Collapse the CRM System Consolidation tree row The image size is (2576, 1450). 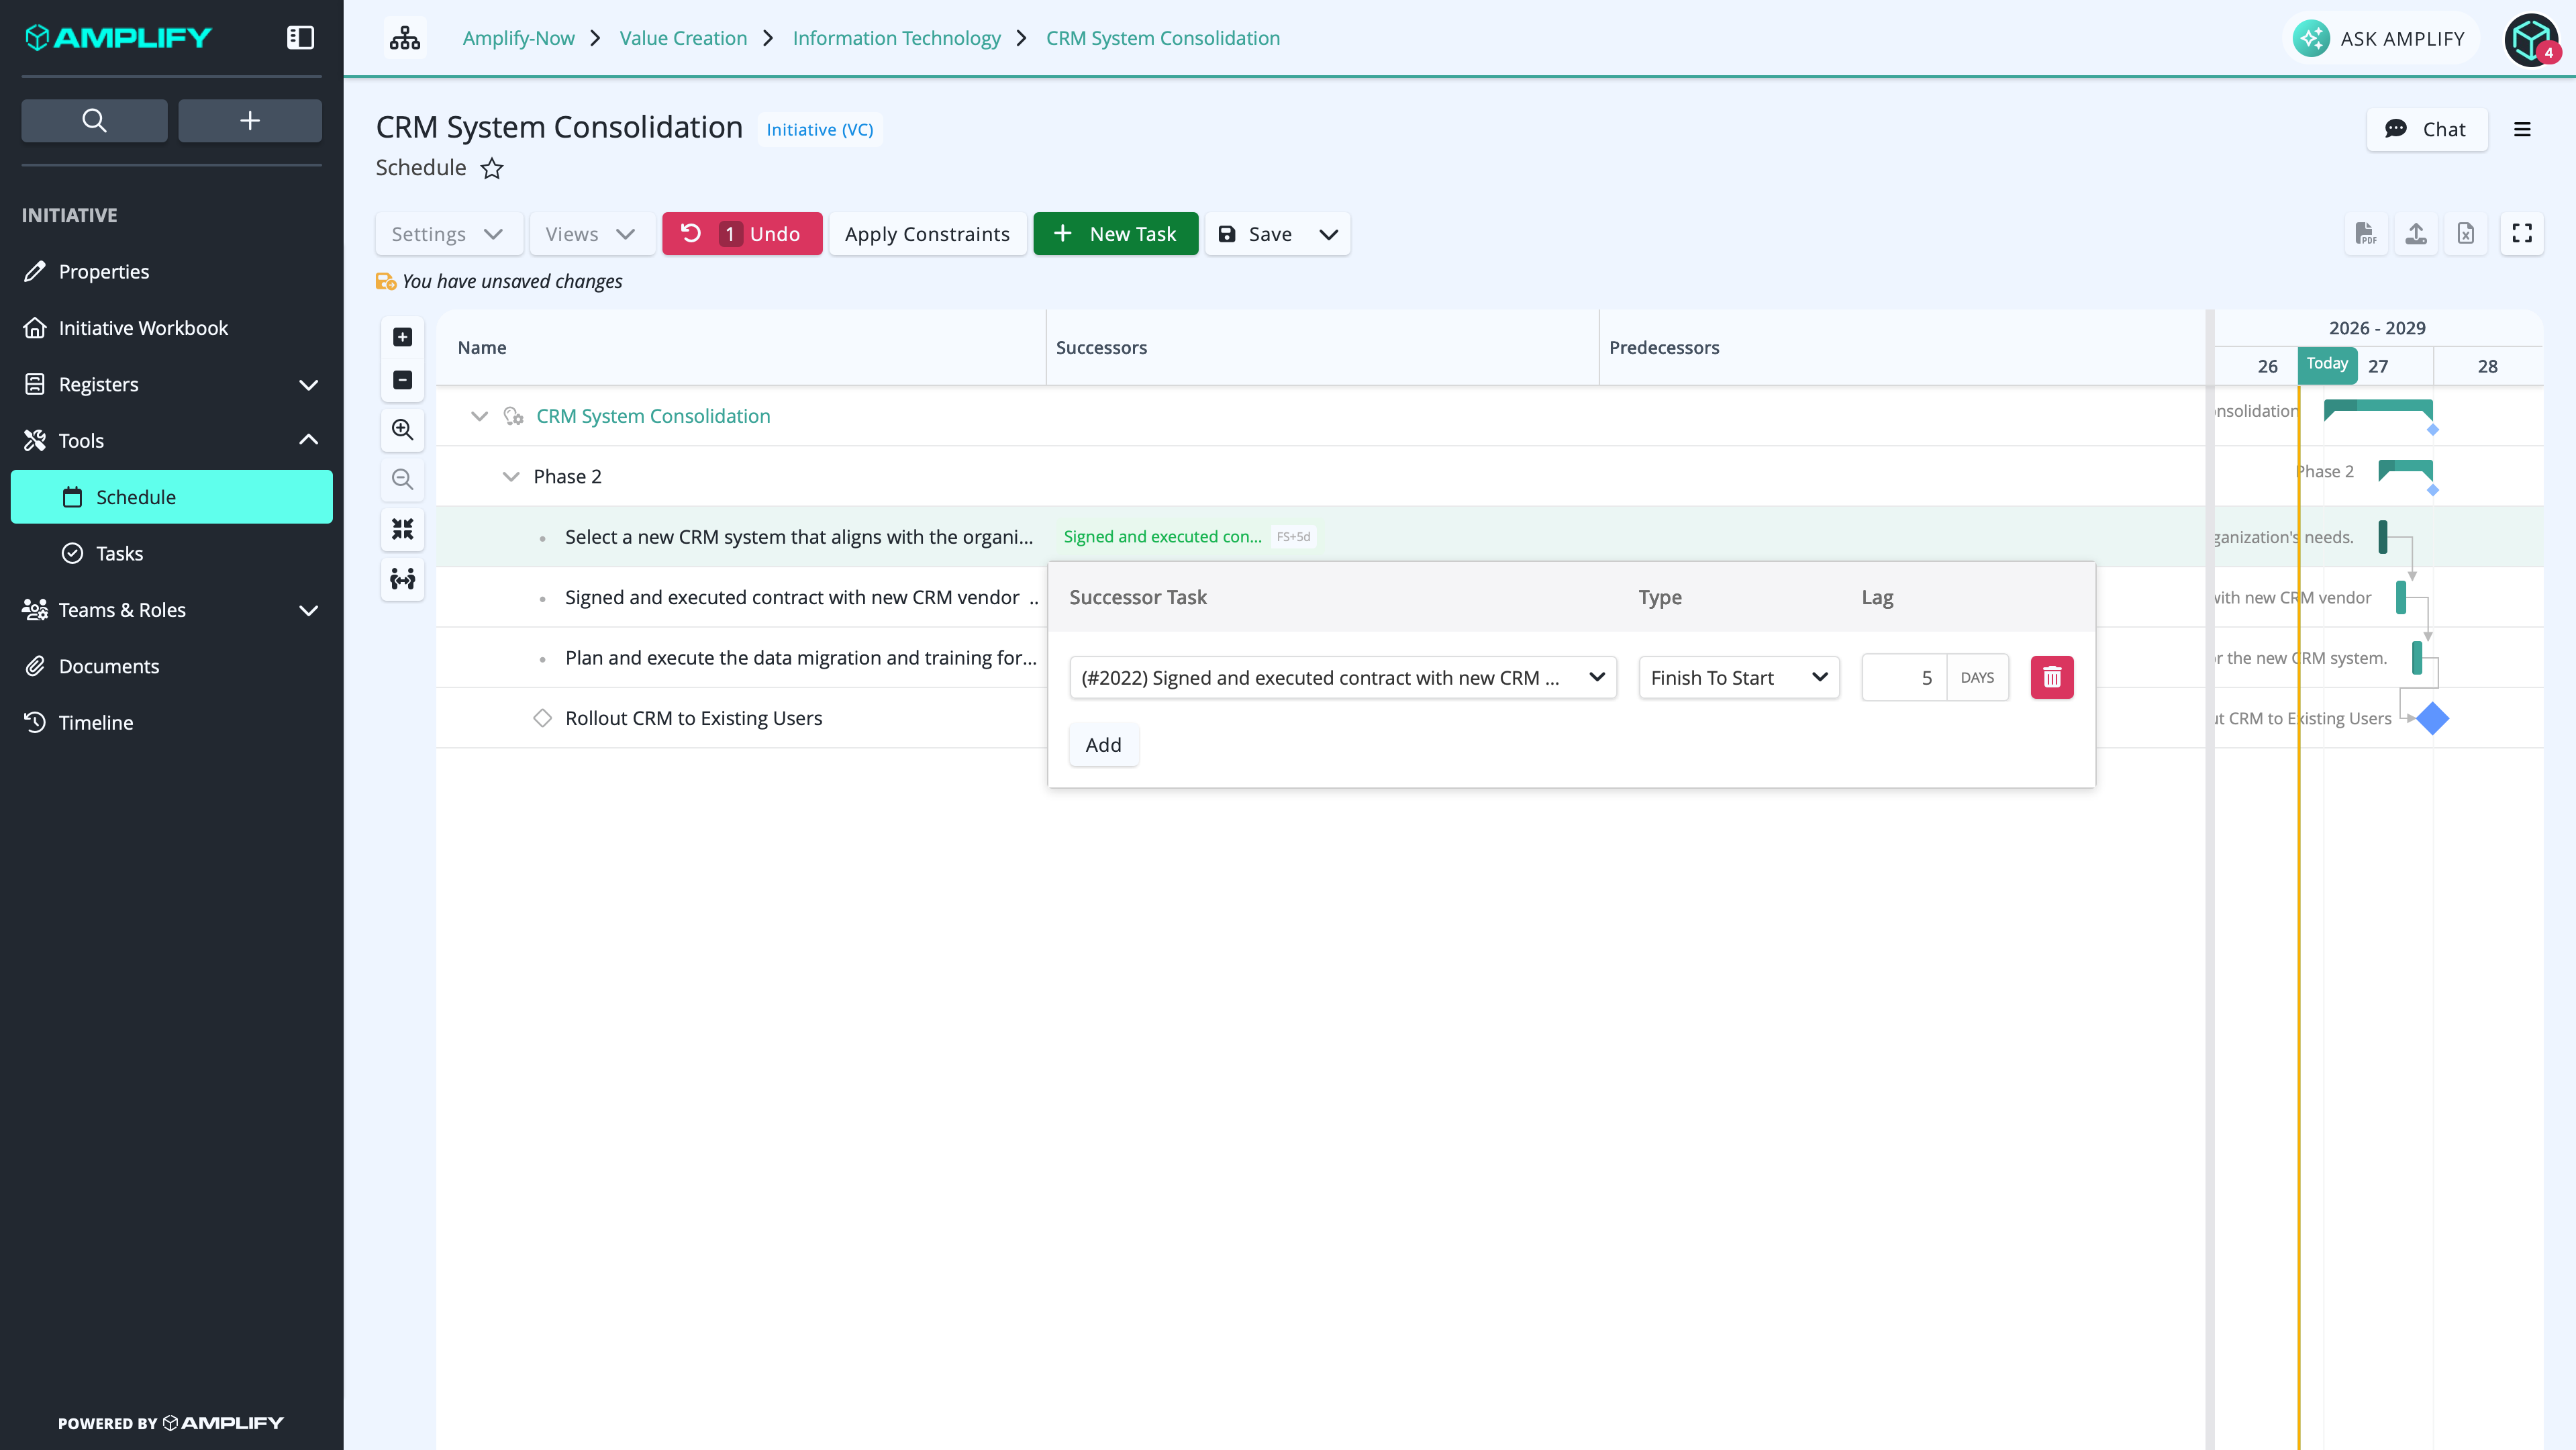479,416
